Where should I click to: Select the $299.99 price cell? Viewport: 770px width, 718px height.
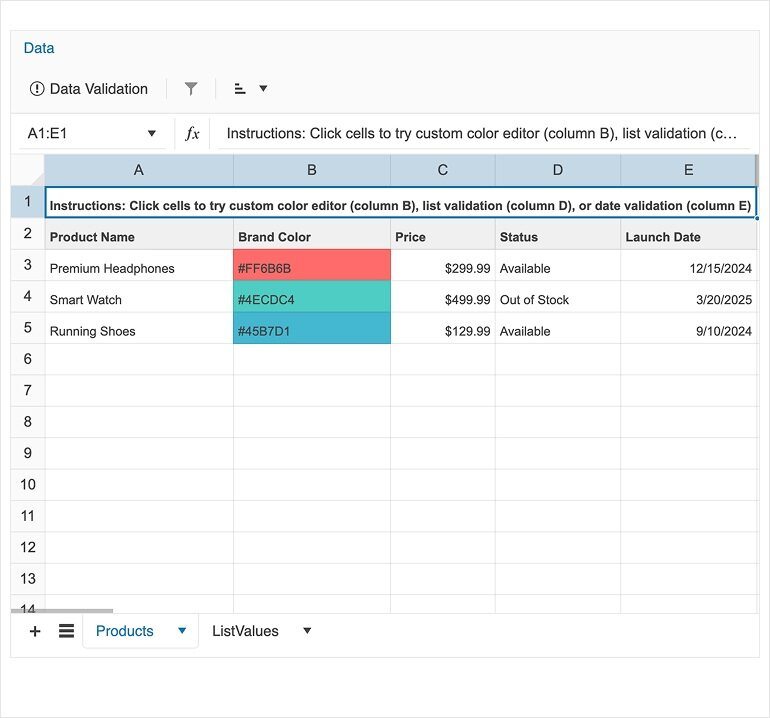(x=443, y=265)
